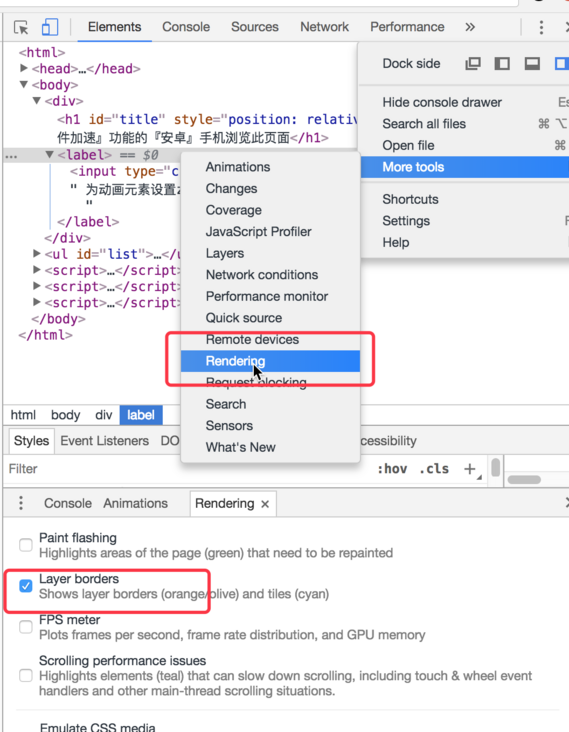Click the ellipsis beside label row
The image size is (569, 732).
tap(11, 156)
